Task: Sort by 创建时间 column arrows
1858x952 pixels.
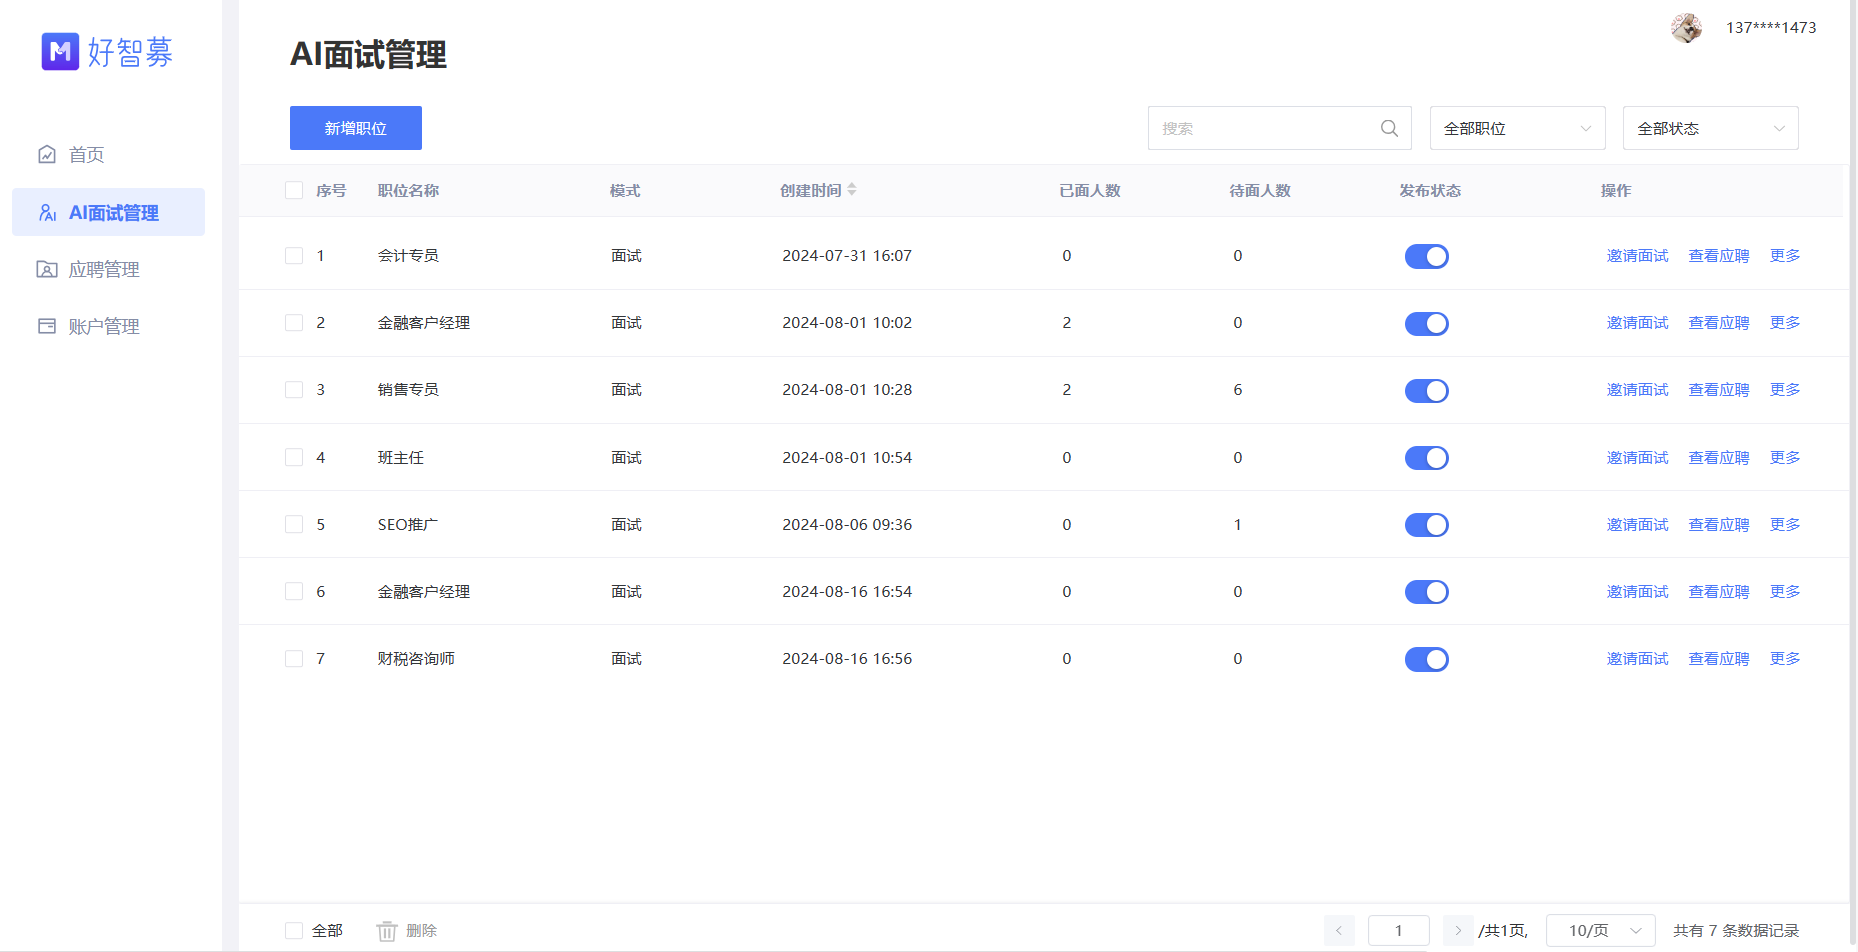Action: pos(852,190)
